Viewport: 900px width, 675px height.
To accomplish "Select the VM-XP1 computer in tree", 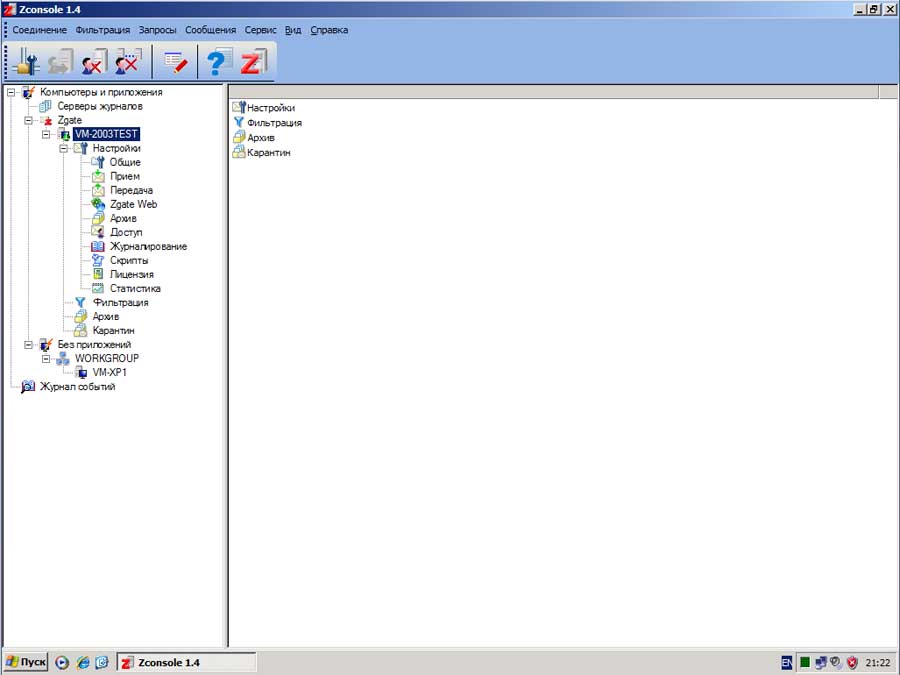I will tap(110, 373).
